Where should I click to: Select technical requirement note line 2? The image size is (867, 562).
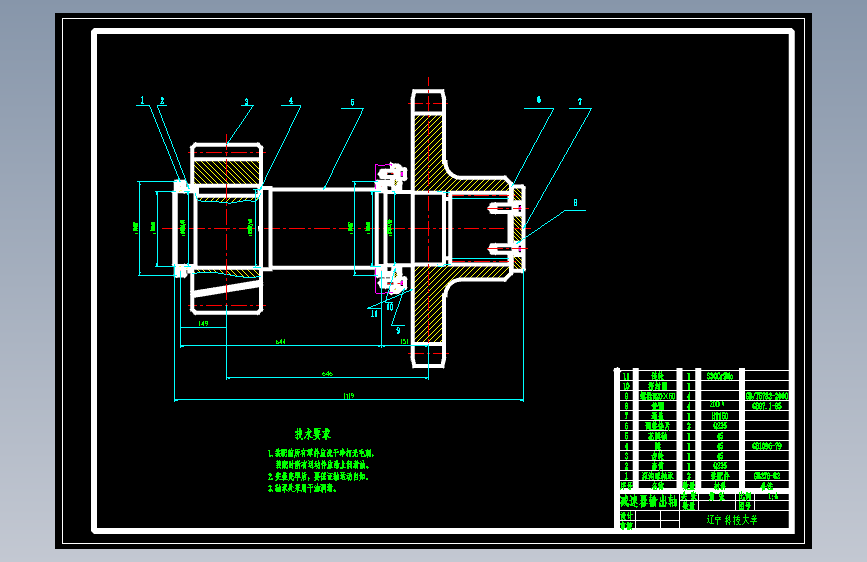318,476
